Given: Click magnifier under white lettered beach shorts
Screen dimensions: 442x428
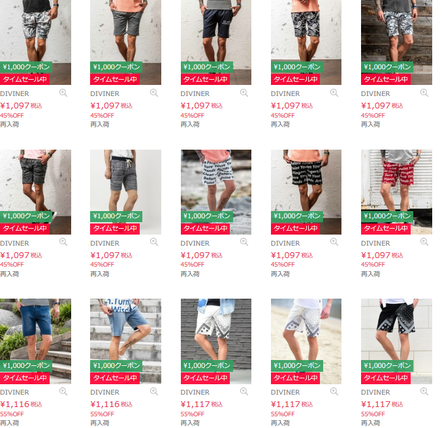Looking at the screenshot, I should (244, 242).
